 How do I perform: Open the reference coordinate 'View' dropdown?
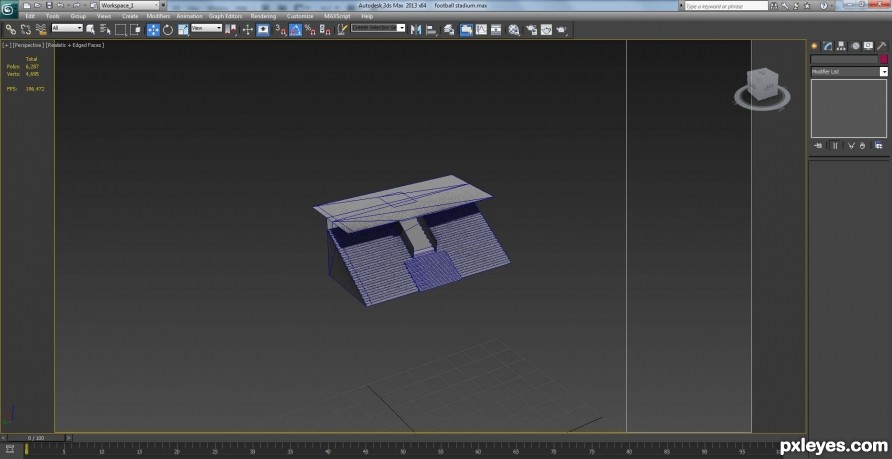(207, 28)
